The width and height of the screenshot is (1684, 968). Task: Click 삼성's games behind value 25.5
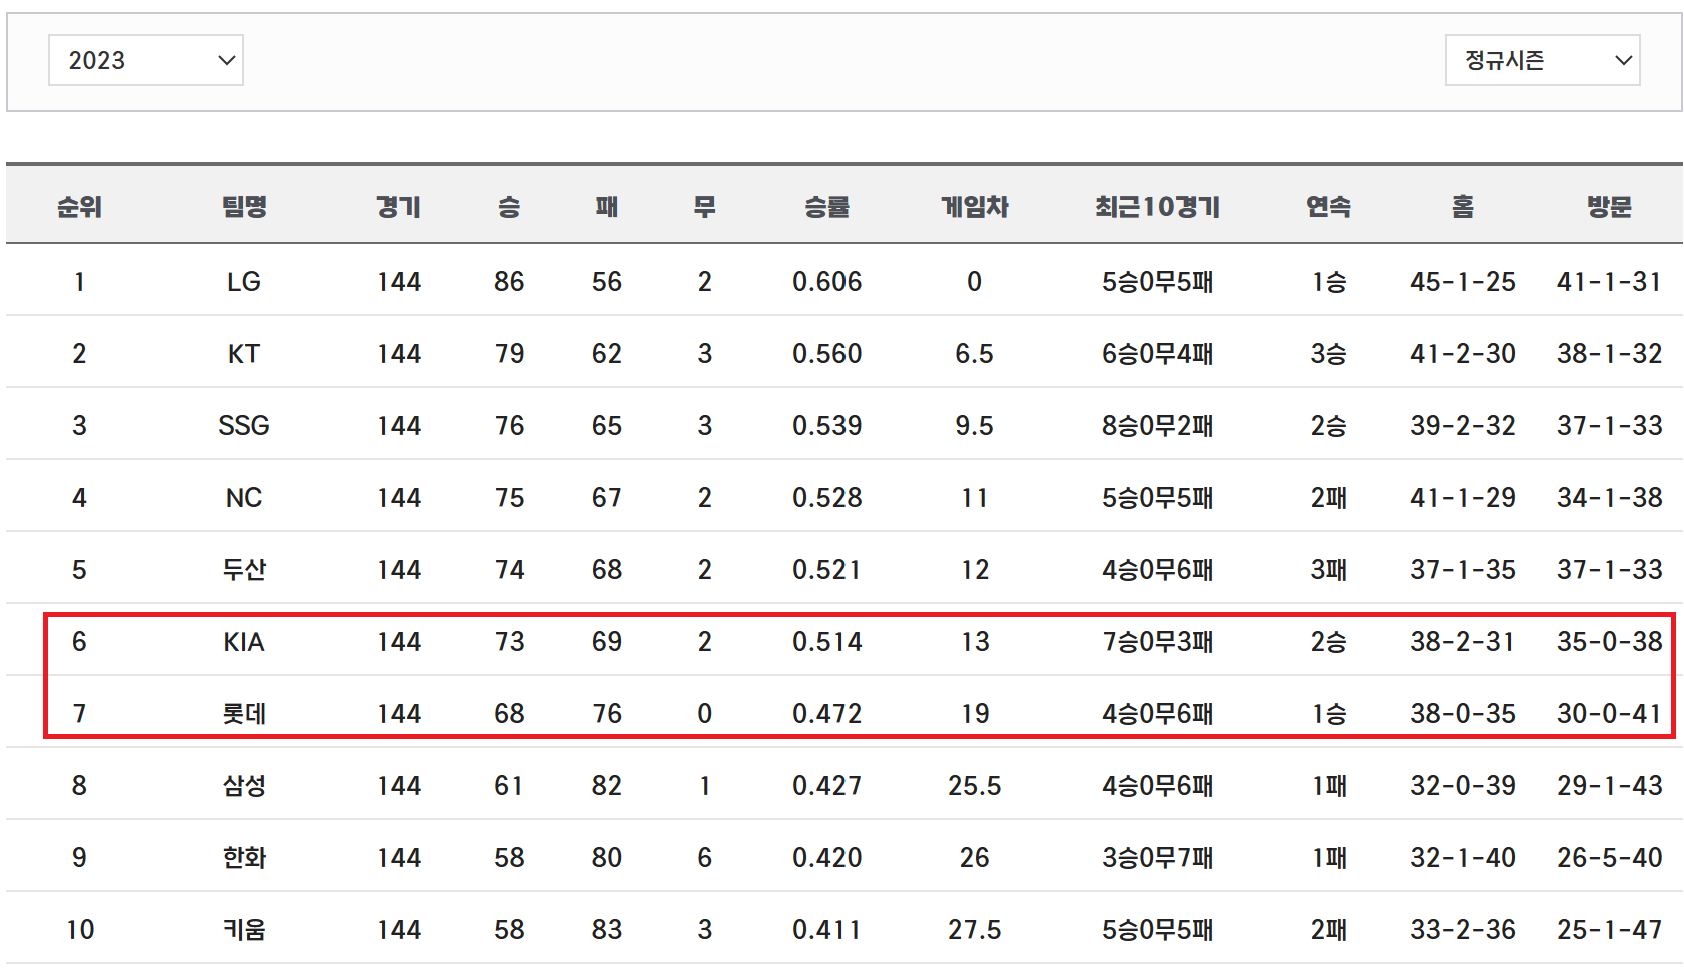[x=975, y=786]
